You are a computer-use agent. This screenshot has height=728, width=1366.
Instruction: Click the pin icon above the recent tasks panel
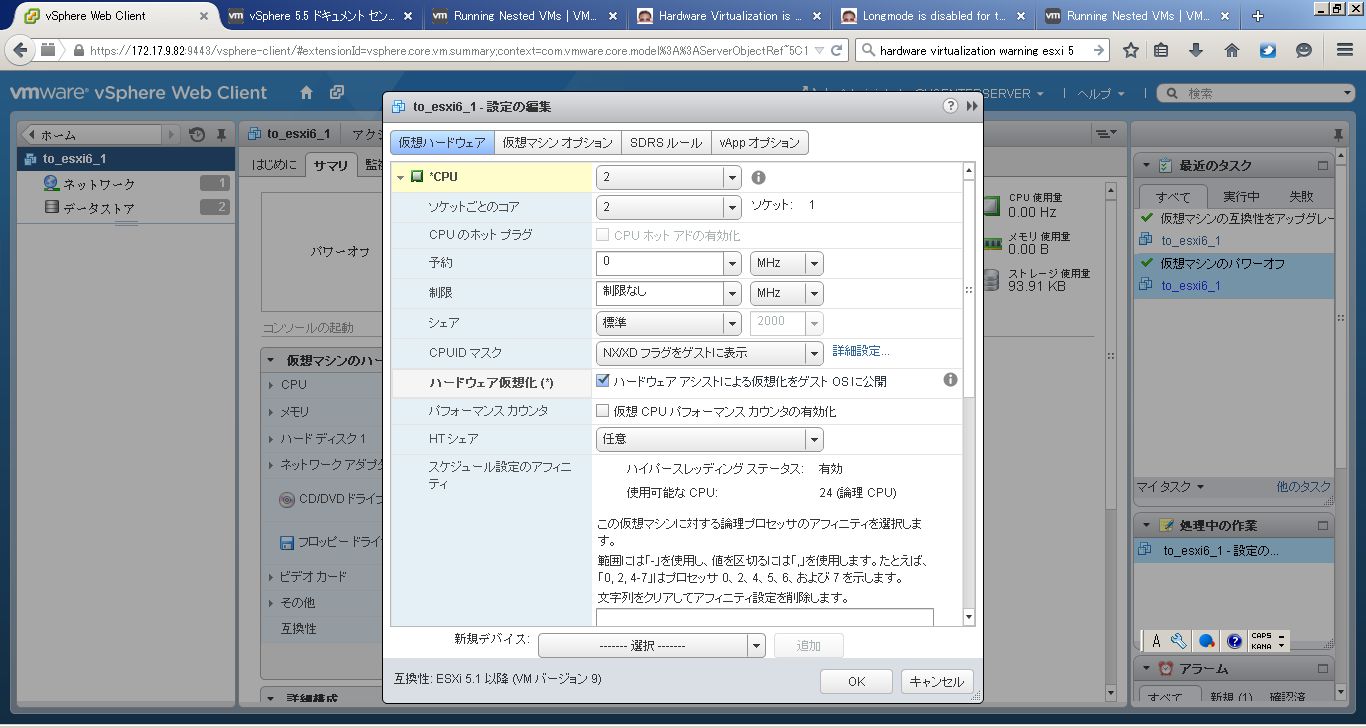1338,134
